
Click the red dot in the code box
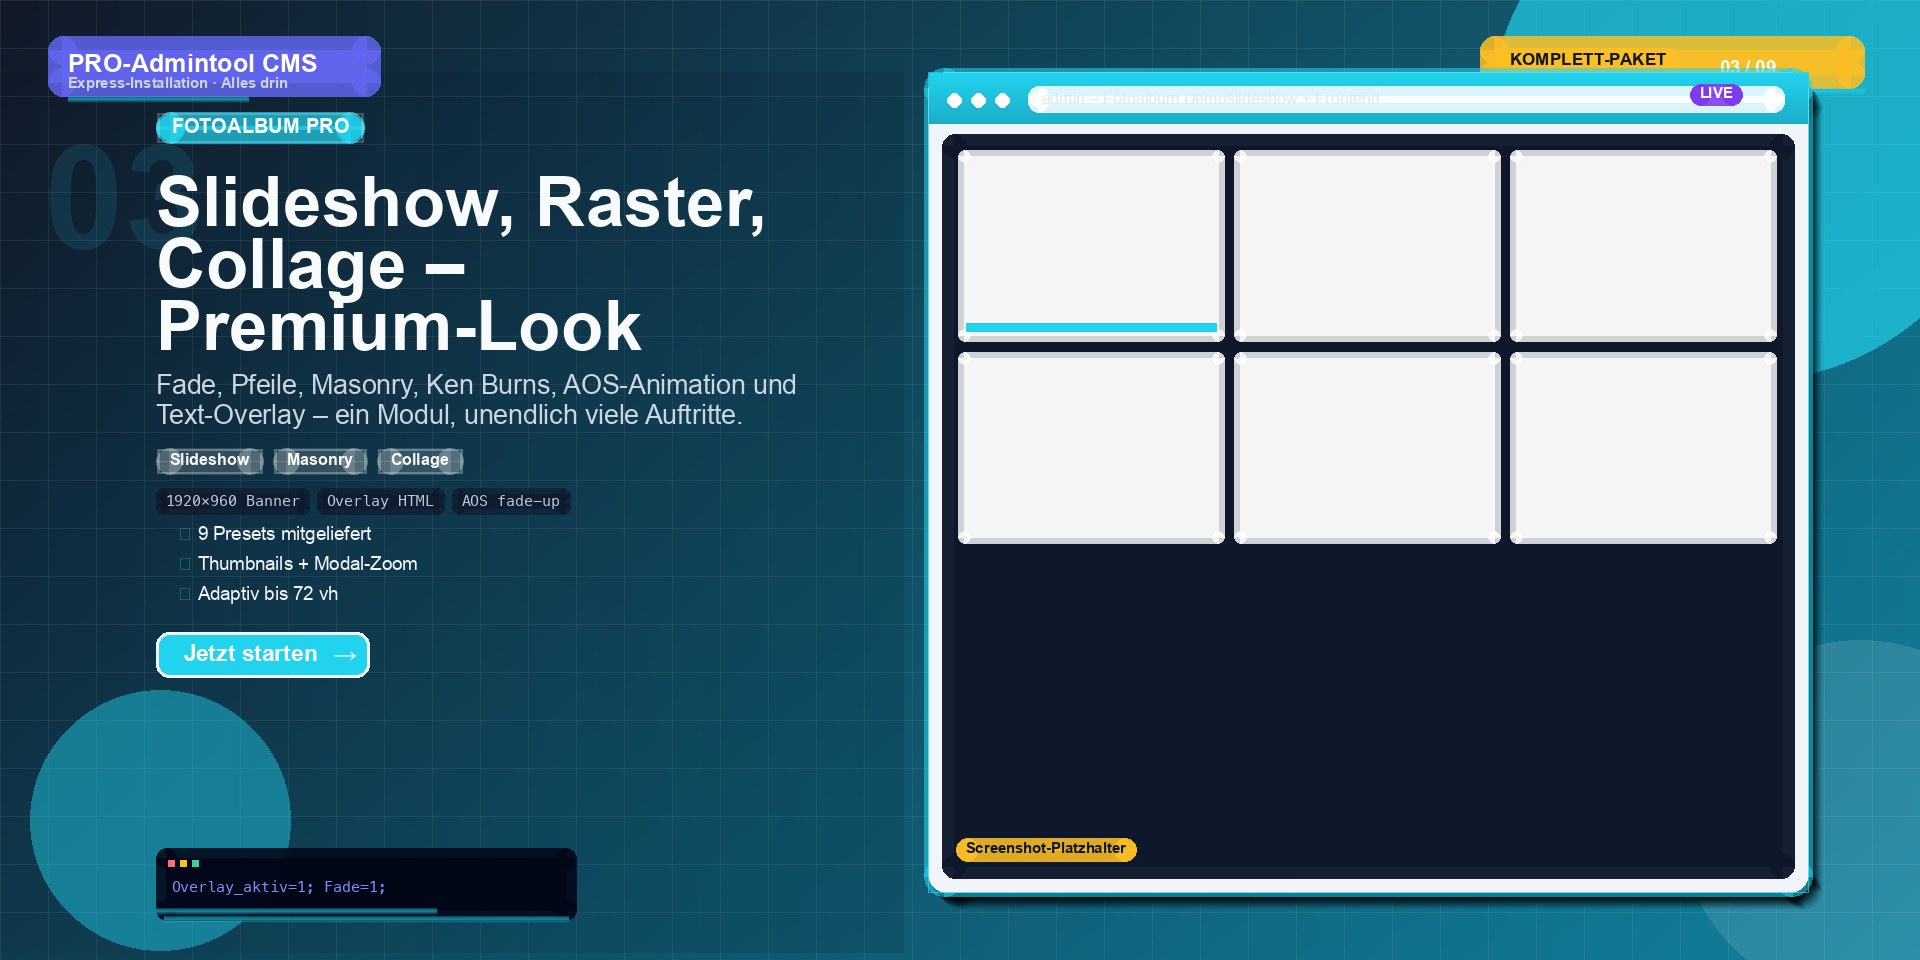pyautogui.click(x=172, y=863)
